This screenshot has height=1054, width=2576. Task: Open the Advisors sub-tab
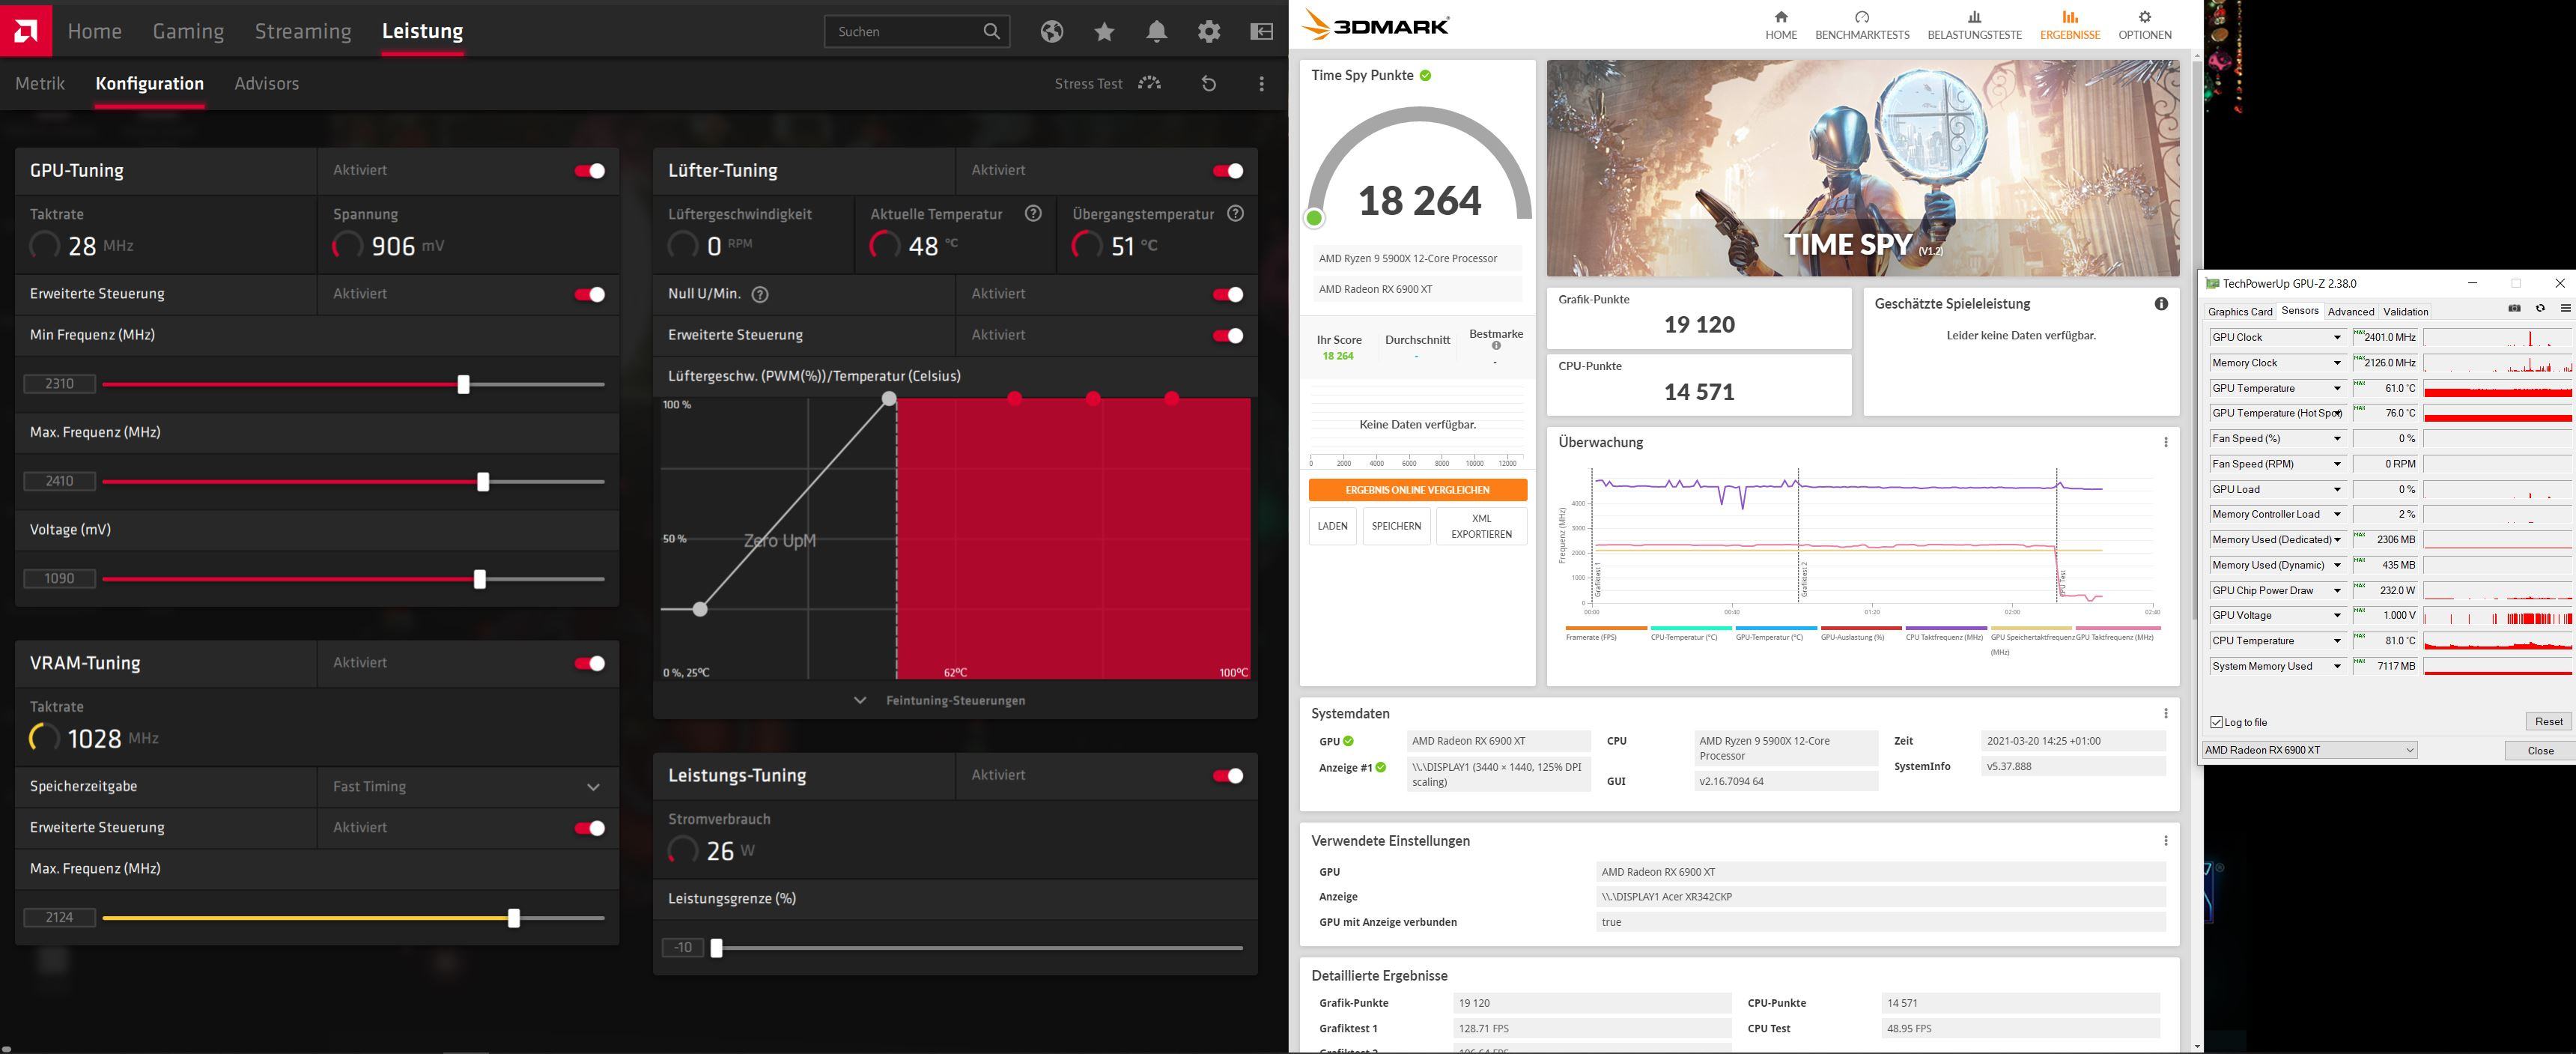coord(266,84)
